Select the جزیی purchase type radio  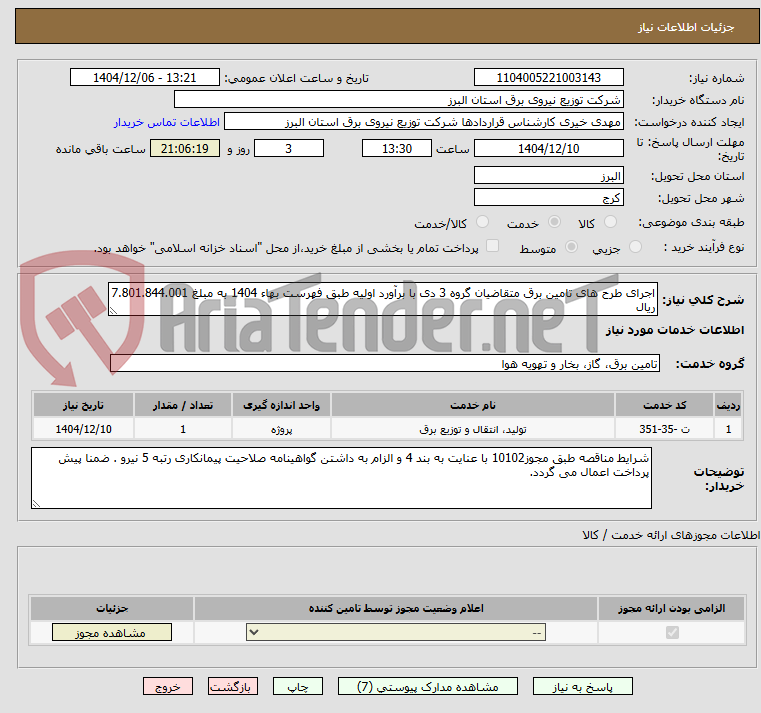click(x=635, y=247)
